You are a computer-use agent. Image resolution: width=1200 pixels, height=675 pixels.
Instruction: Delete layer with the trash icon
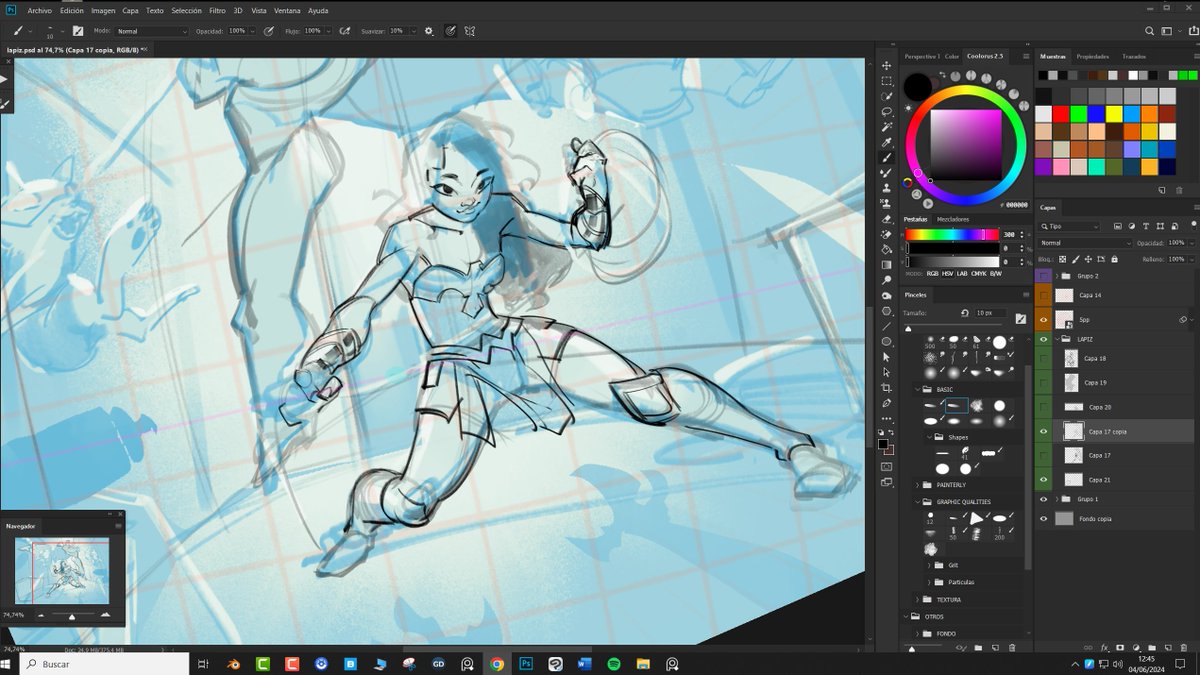click(1183, 647)
